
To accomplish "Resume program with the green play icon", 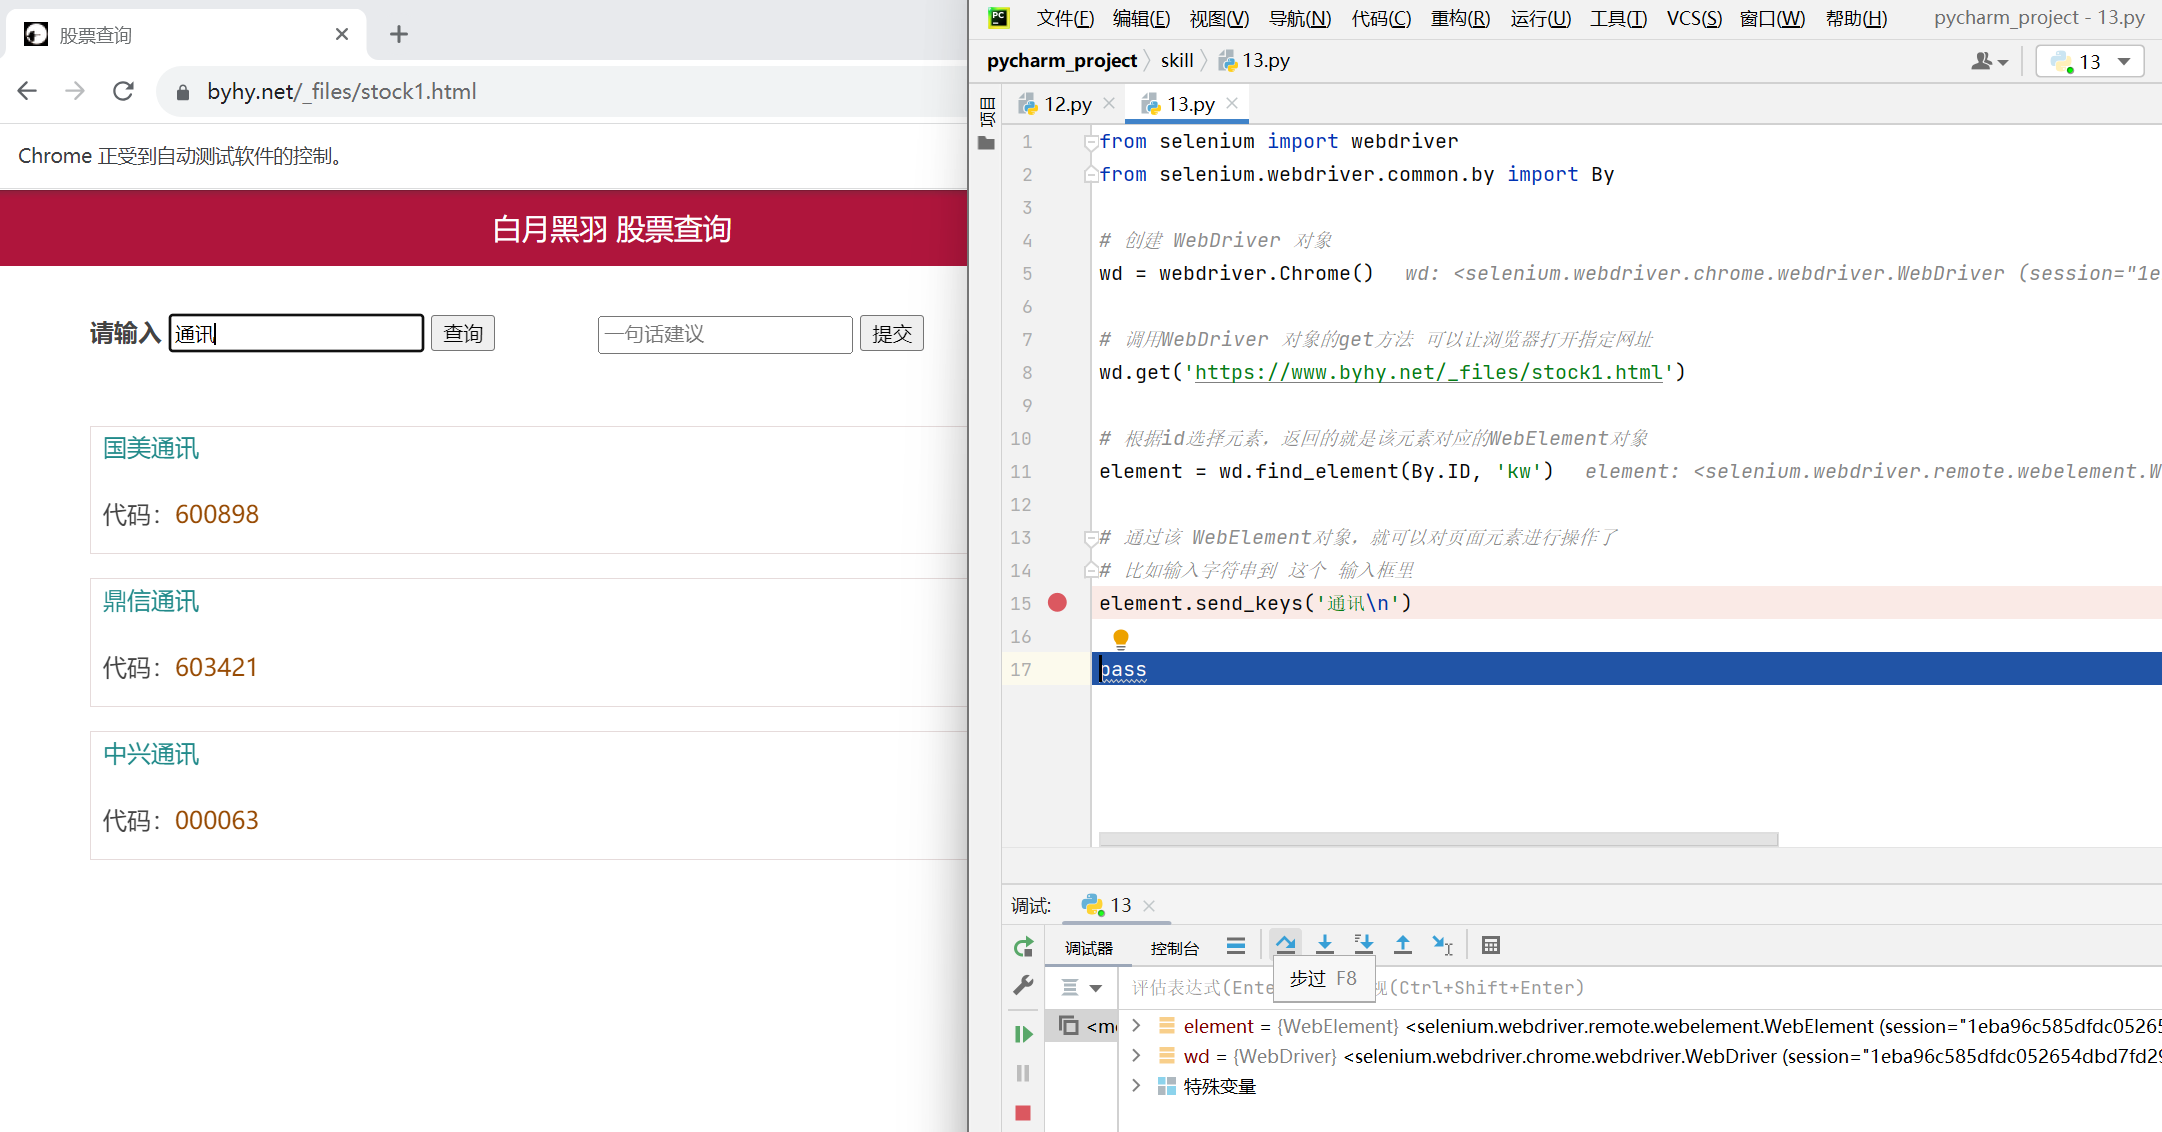I will click(1023, 1034).
